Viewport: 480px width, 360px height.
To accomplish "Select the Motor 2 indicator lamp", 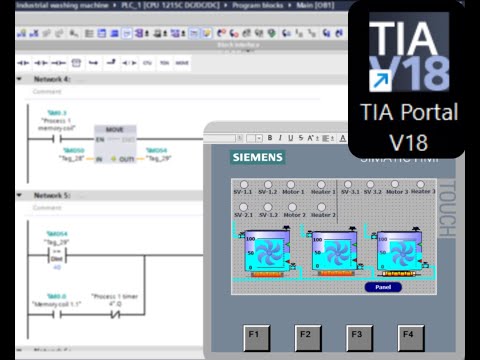I will tap(292, 207).
